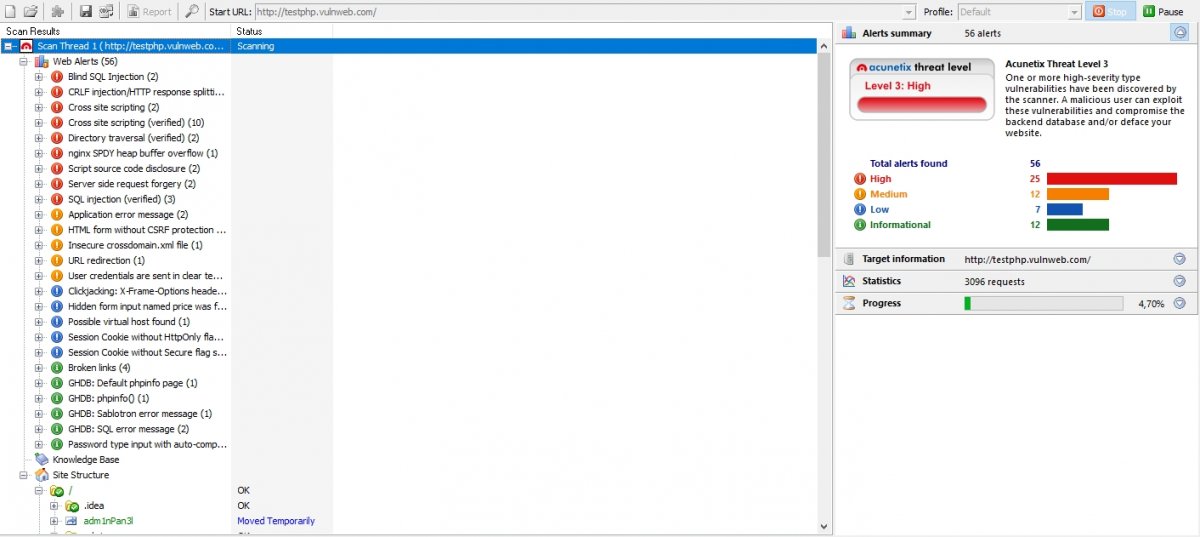Image resolution: width=1200 pixels, height=537 pixels.
Task: Click blue icon beside Session Cookie without Secure
Action: coord(57,353)
